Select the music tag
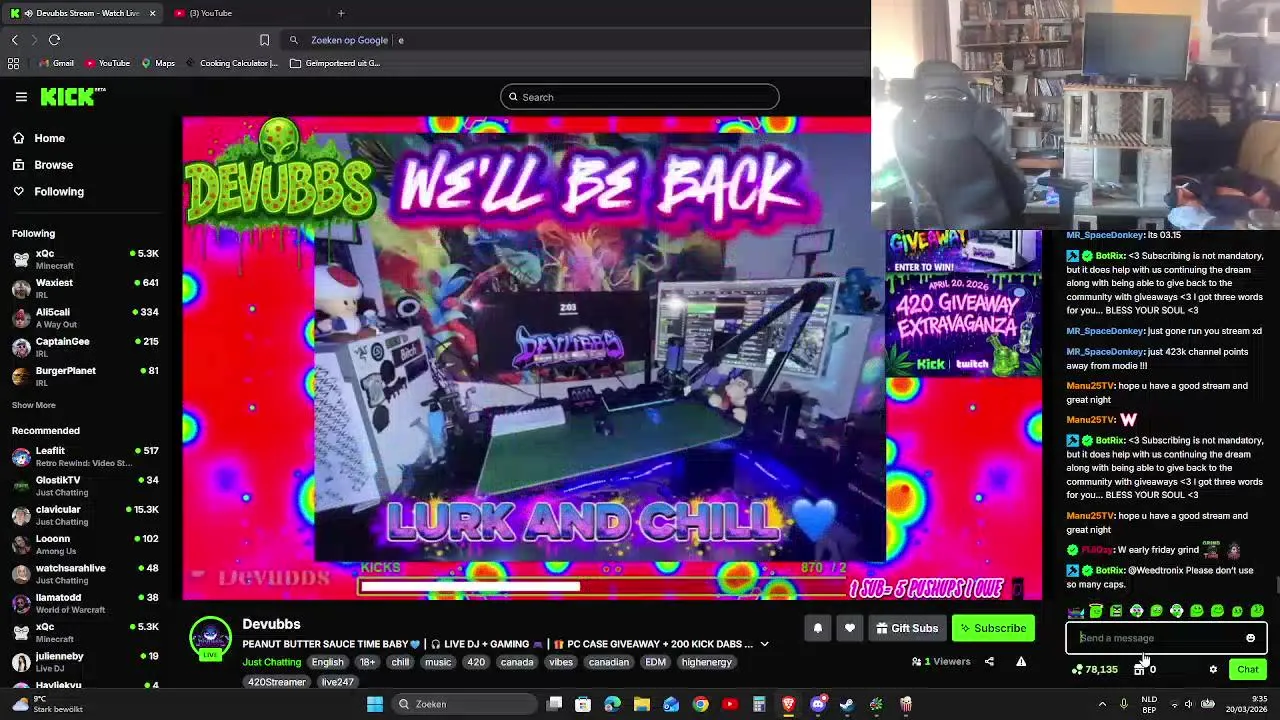The image size is (1280, 720). 438,662
